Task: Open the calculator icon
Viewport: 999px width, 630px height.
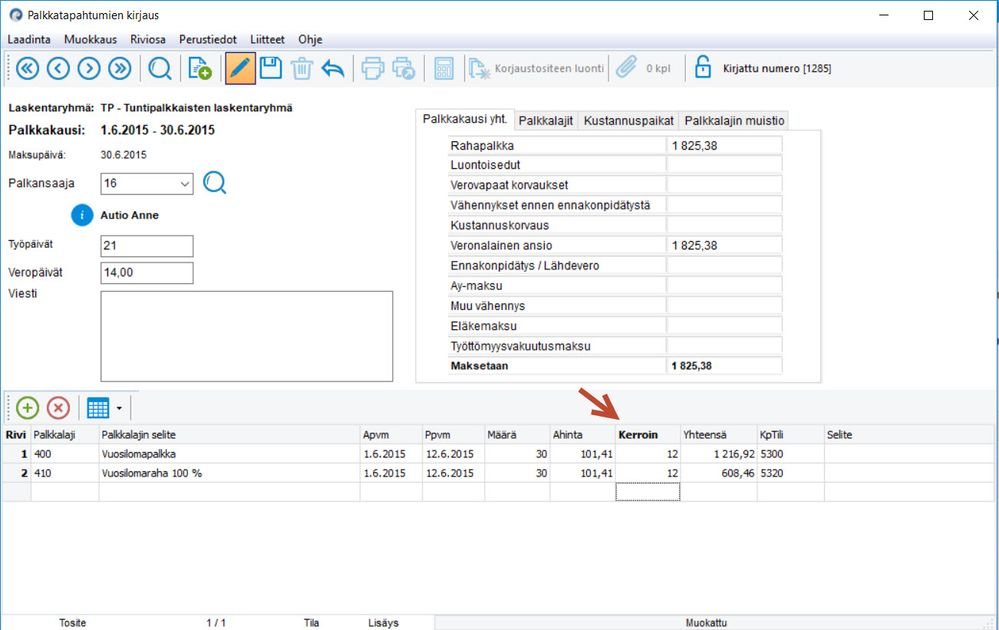Action: tap(443, 68)
